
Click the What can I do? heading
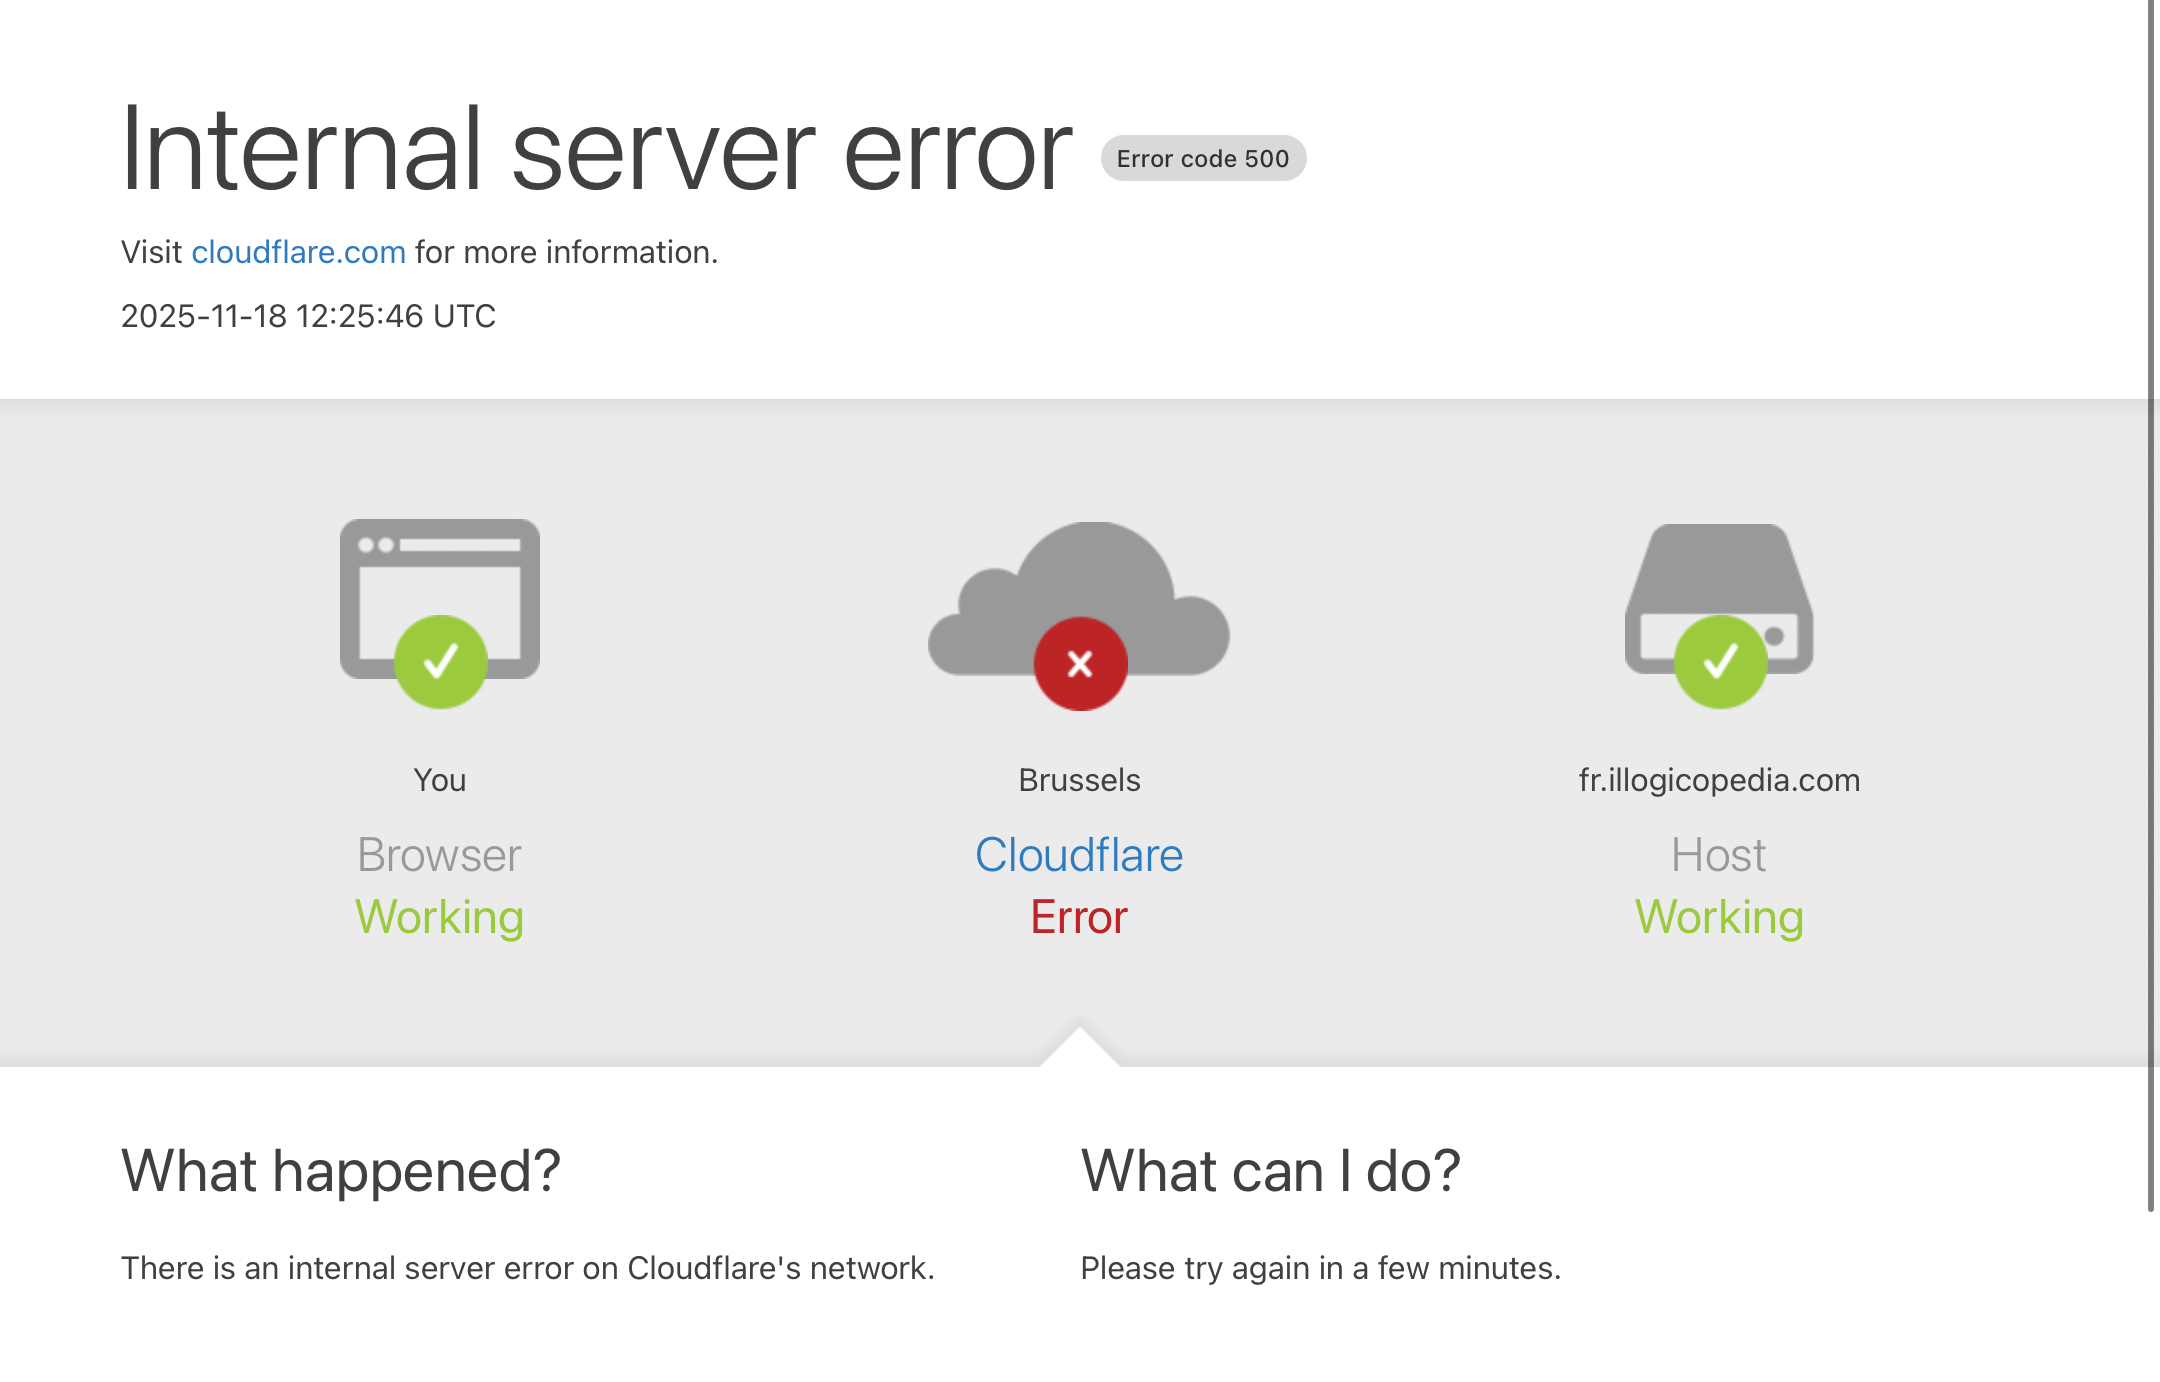pos(1270,1171)
